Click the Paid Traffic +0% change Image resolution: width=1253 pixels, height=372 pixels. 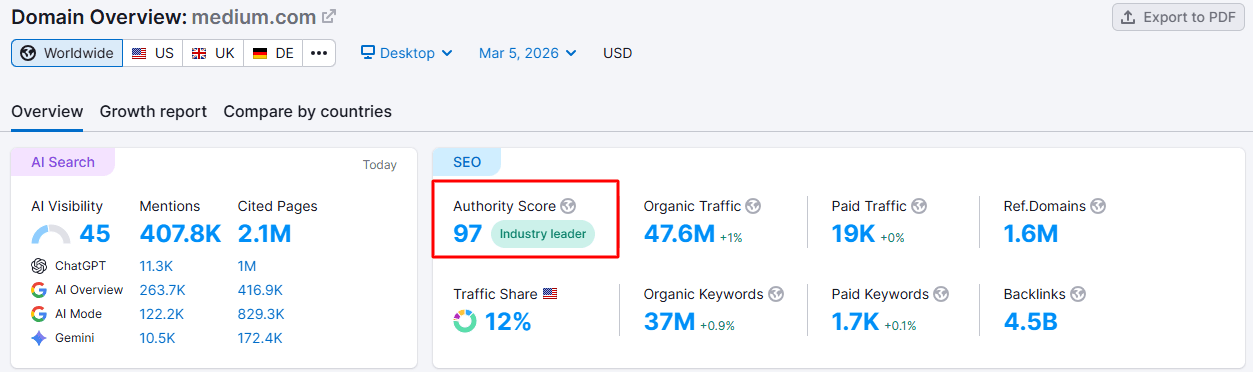point(892,238)
